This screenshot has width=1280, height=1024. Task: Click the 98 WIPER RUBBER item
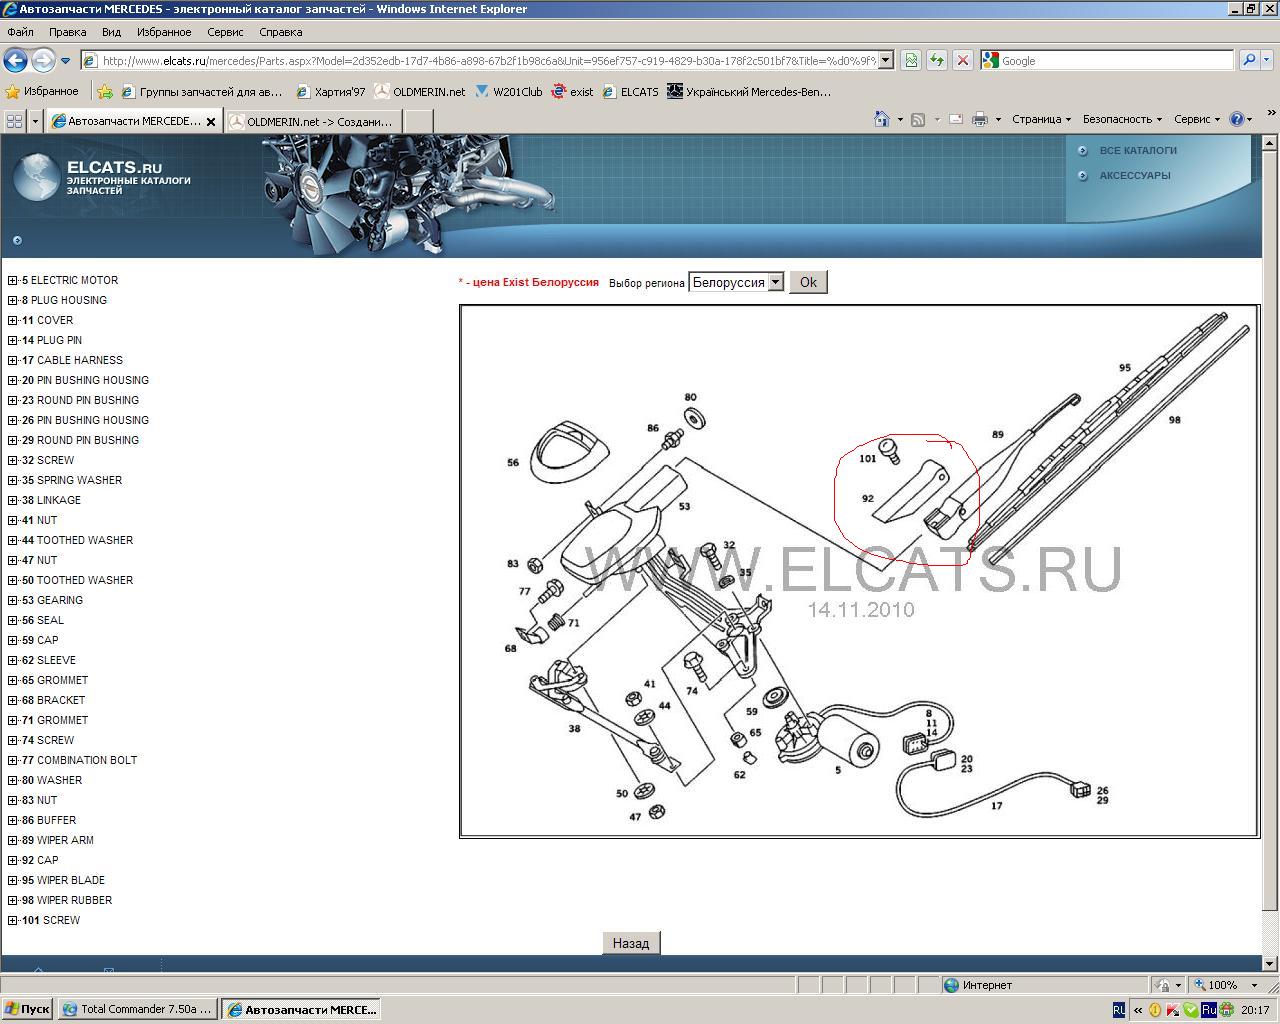tap(67, 900)
